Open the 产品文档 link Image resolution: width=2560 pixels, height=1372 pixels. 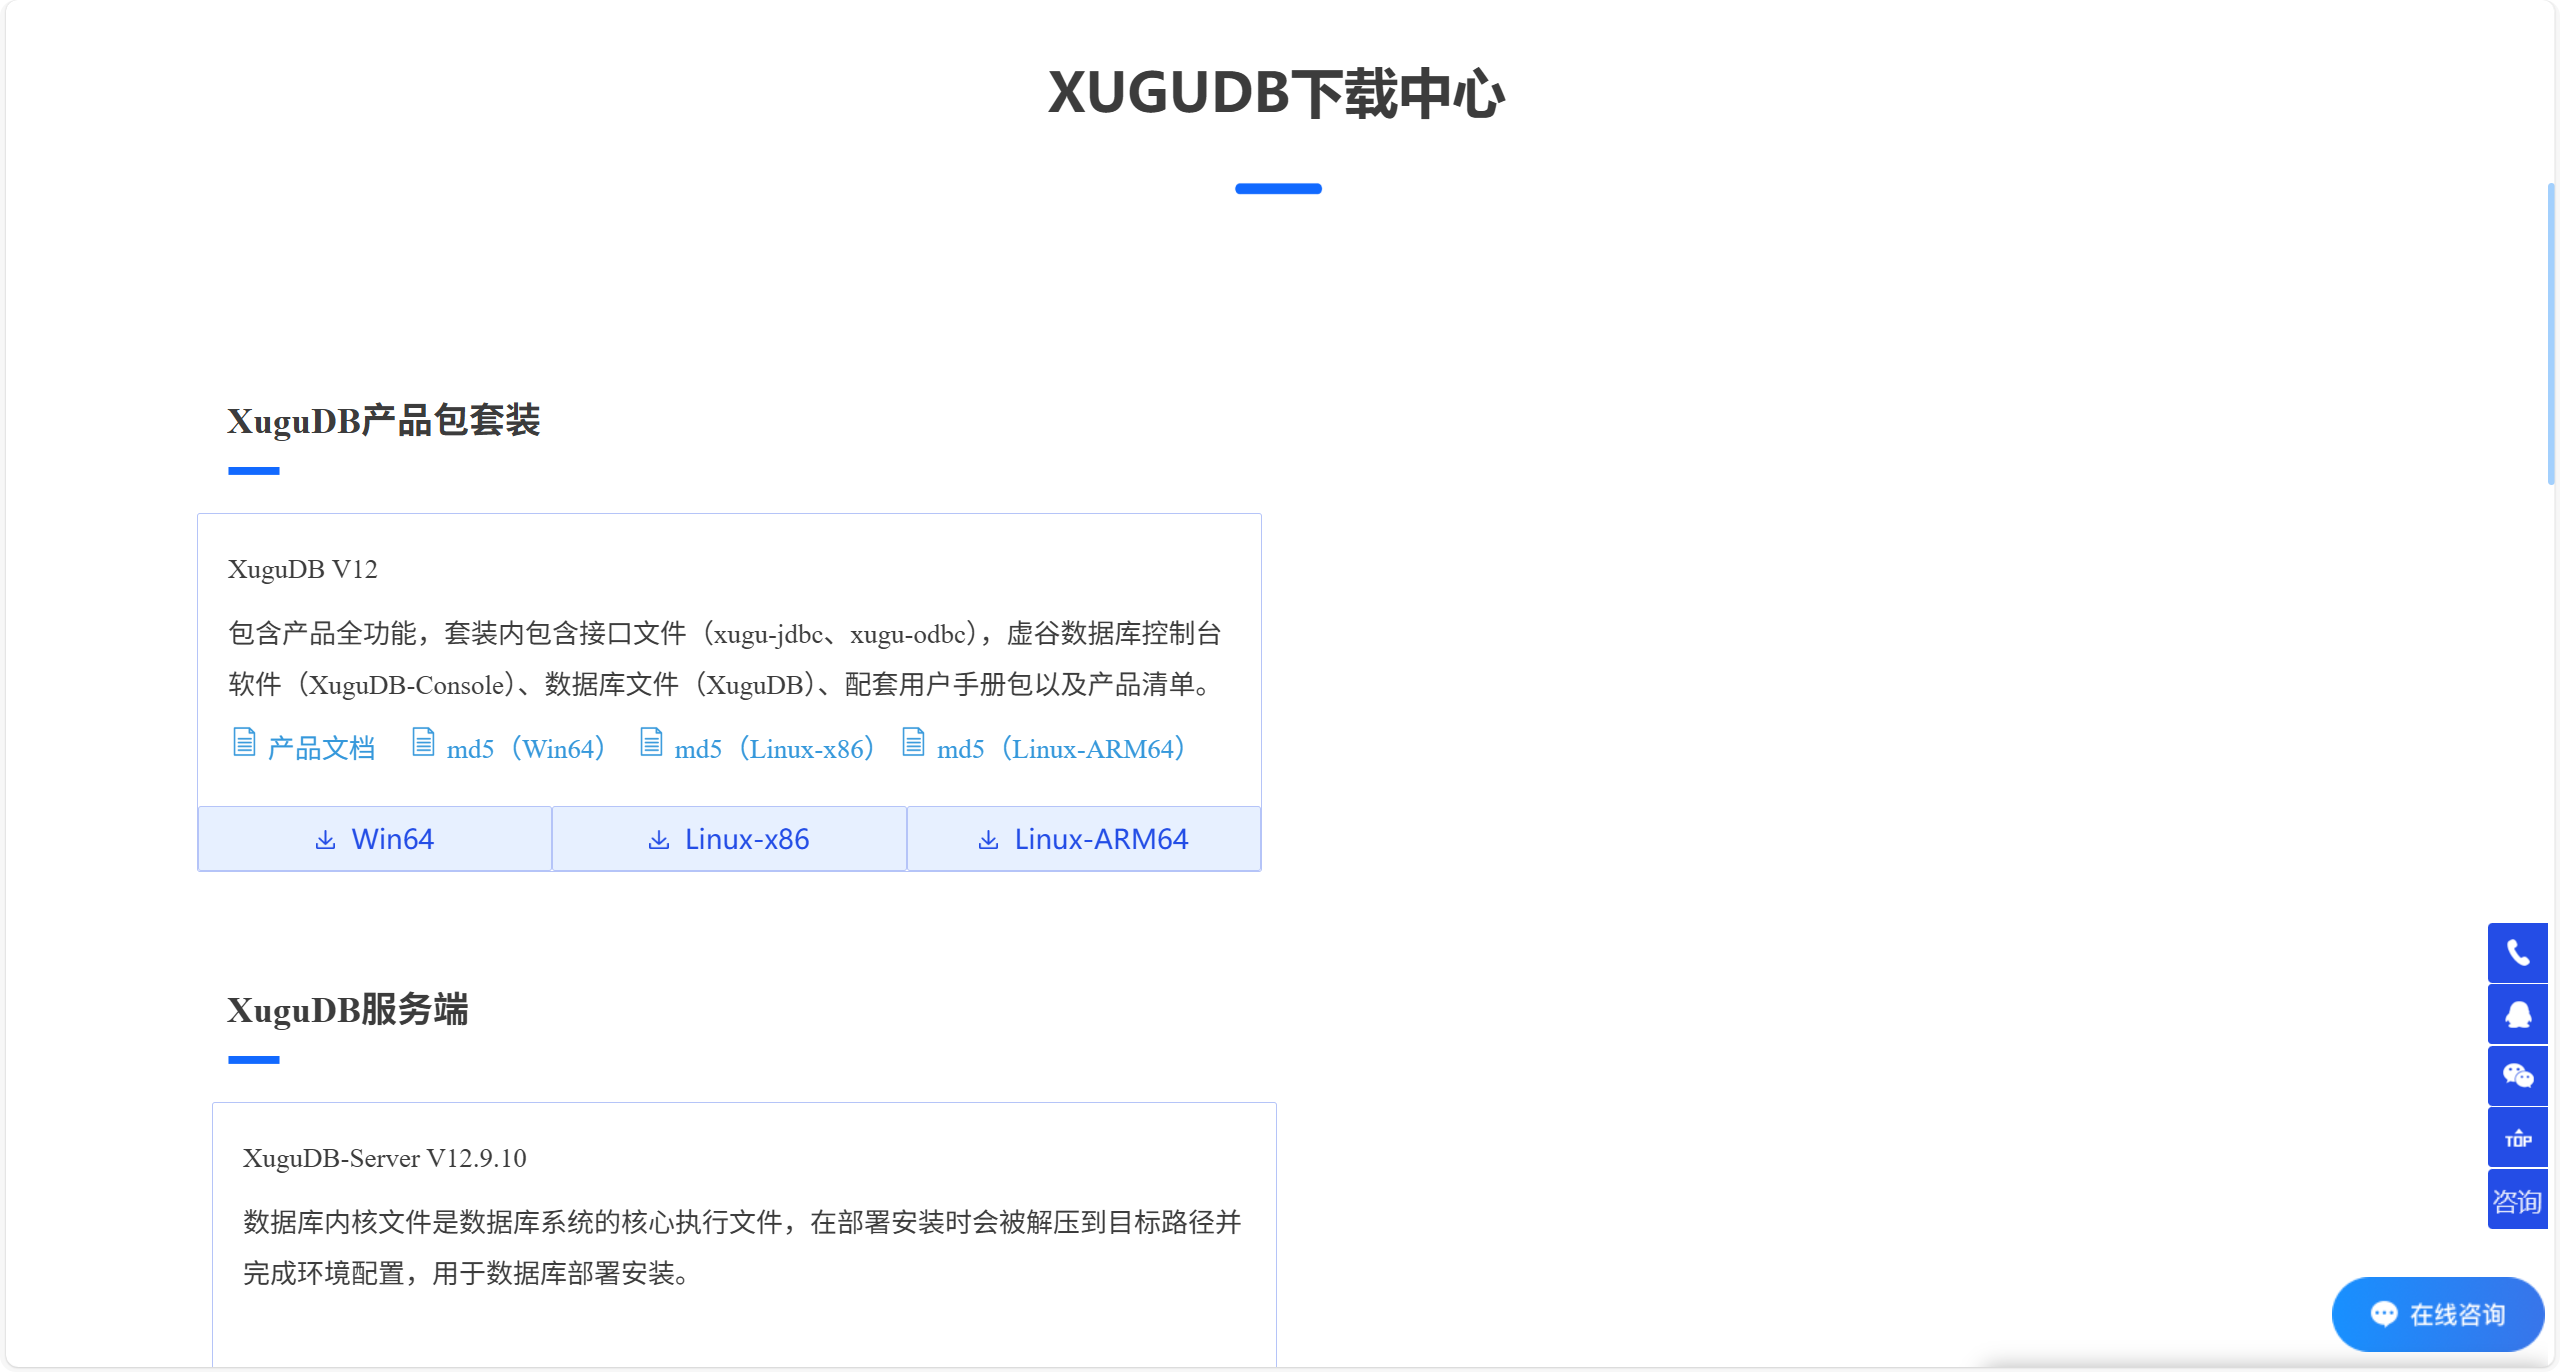pyautogui.click(x=321, y=748)
